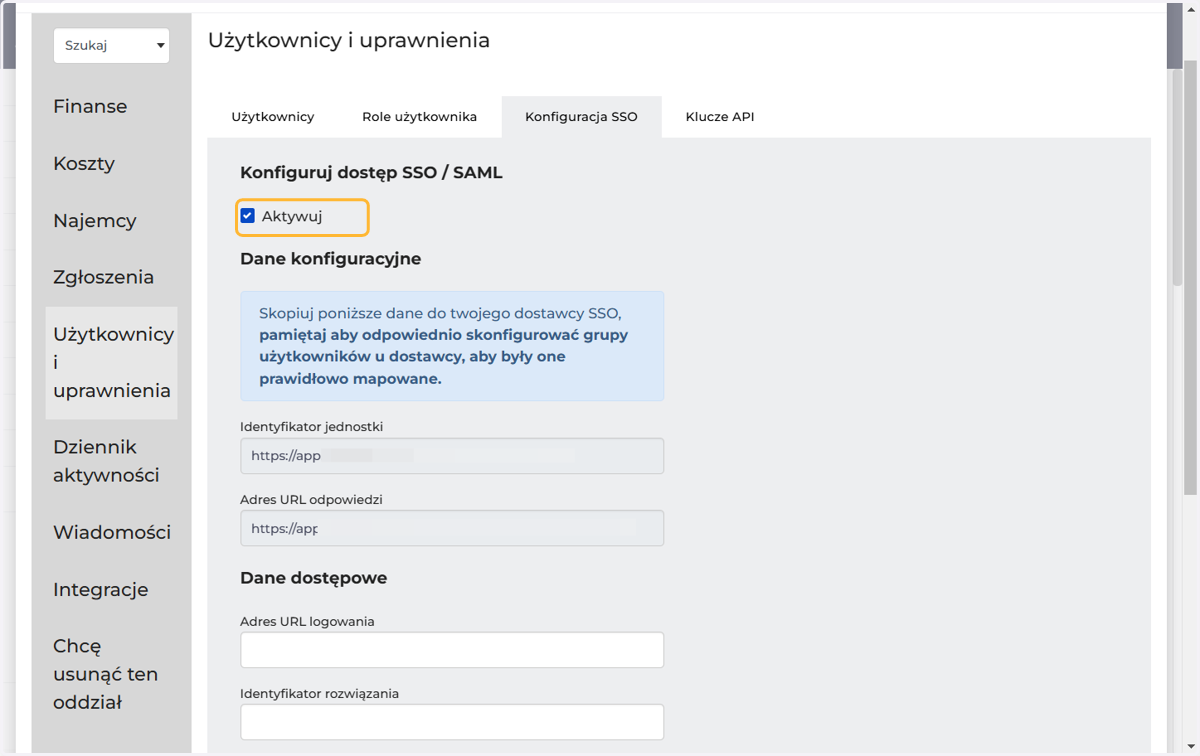Select Użytkownicy i uprawnienia sidebar item
This screenshot has height=756, width=1200.
[x=112, y=363]
